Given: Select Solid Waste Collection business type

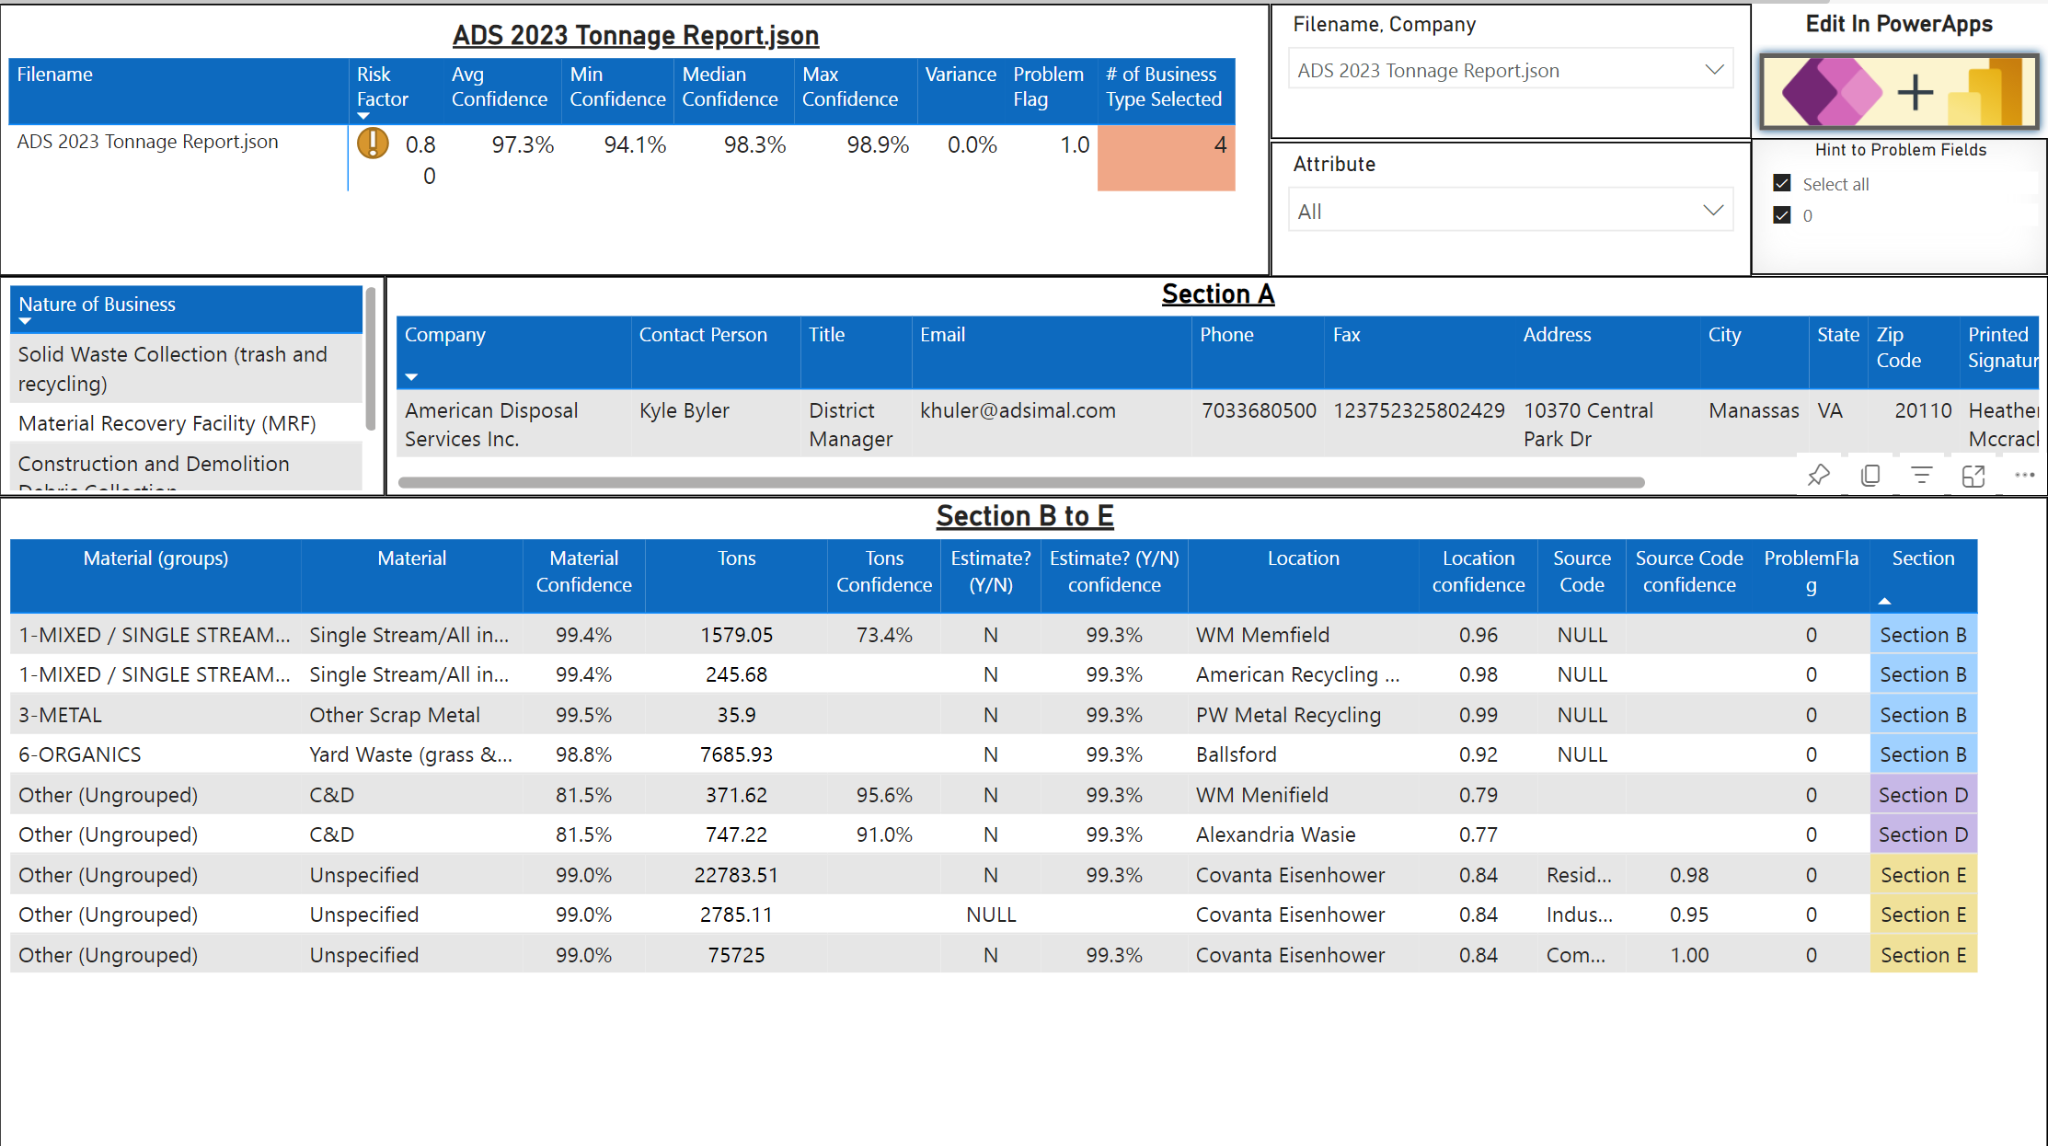Looking at the screenshot, I should [172, 368].
